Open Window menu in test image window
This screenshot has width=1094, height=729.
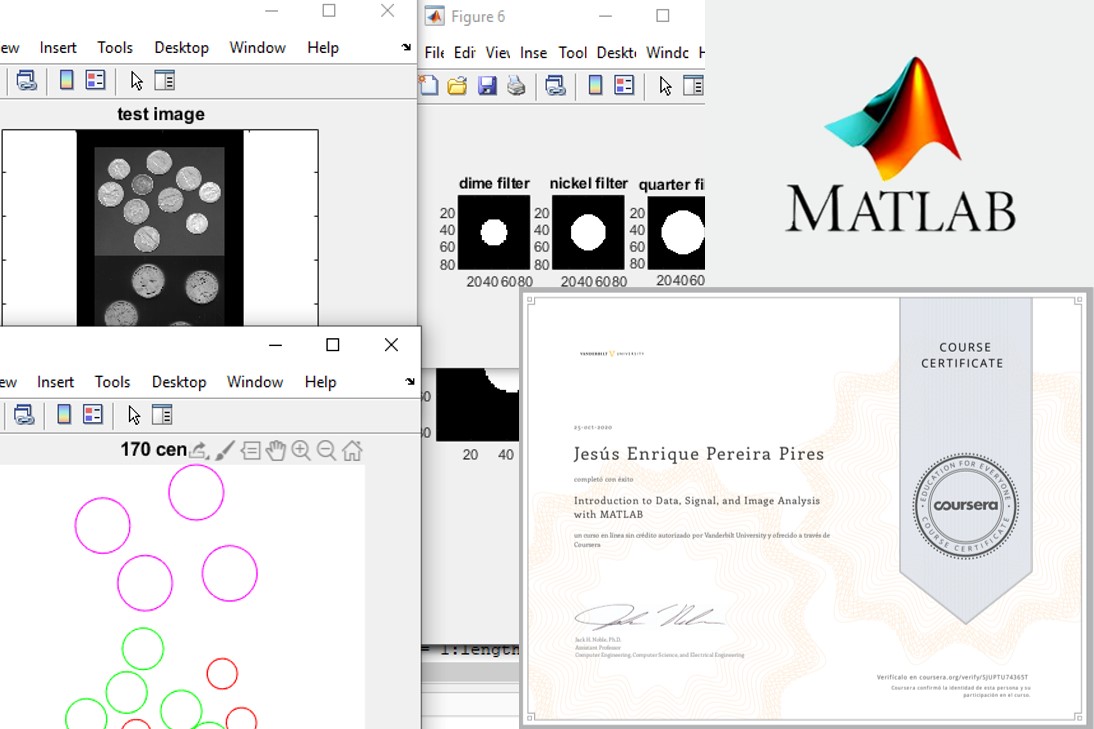(257, 47)
